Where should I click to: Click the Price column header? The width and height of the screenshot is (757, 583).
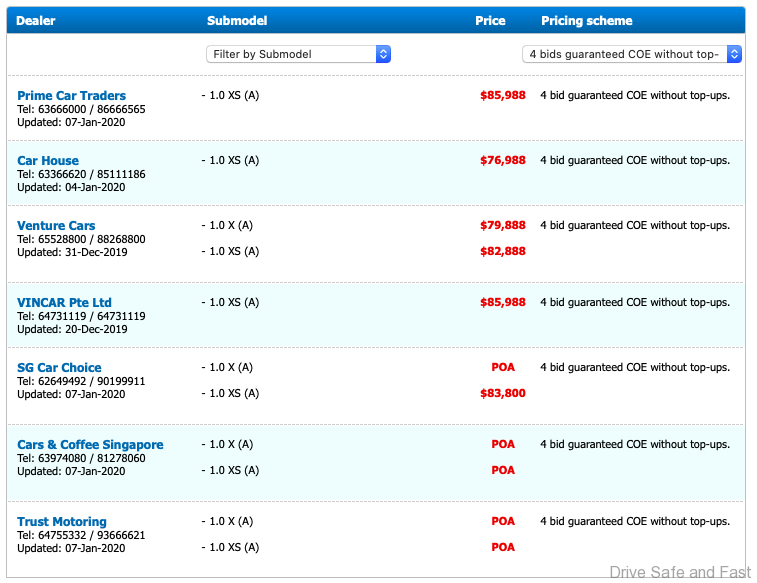[x=490, y=21]
